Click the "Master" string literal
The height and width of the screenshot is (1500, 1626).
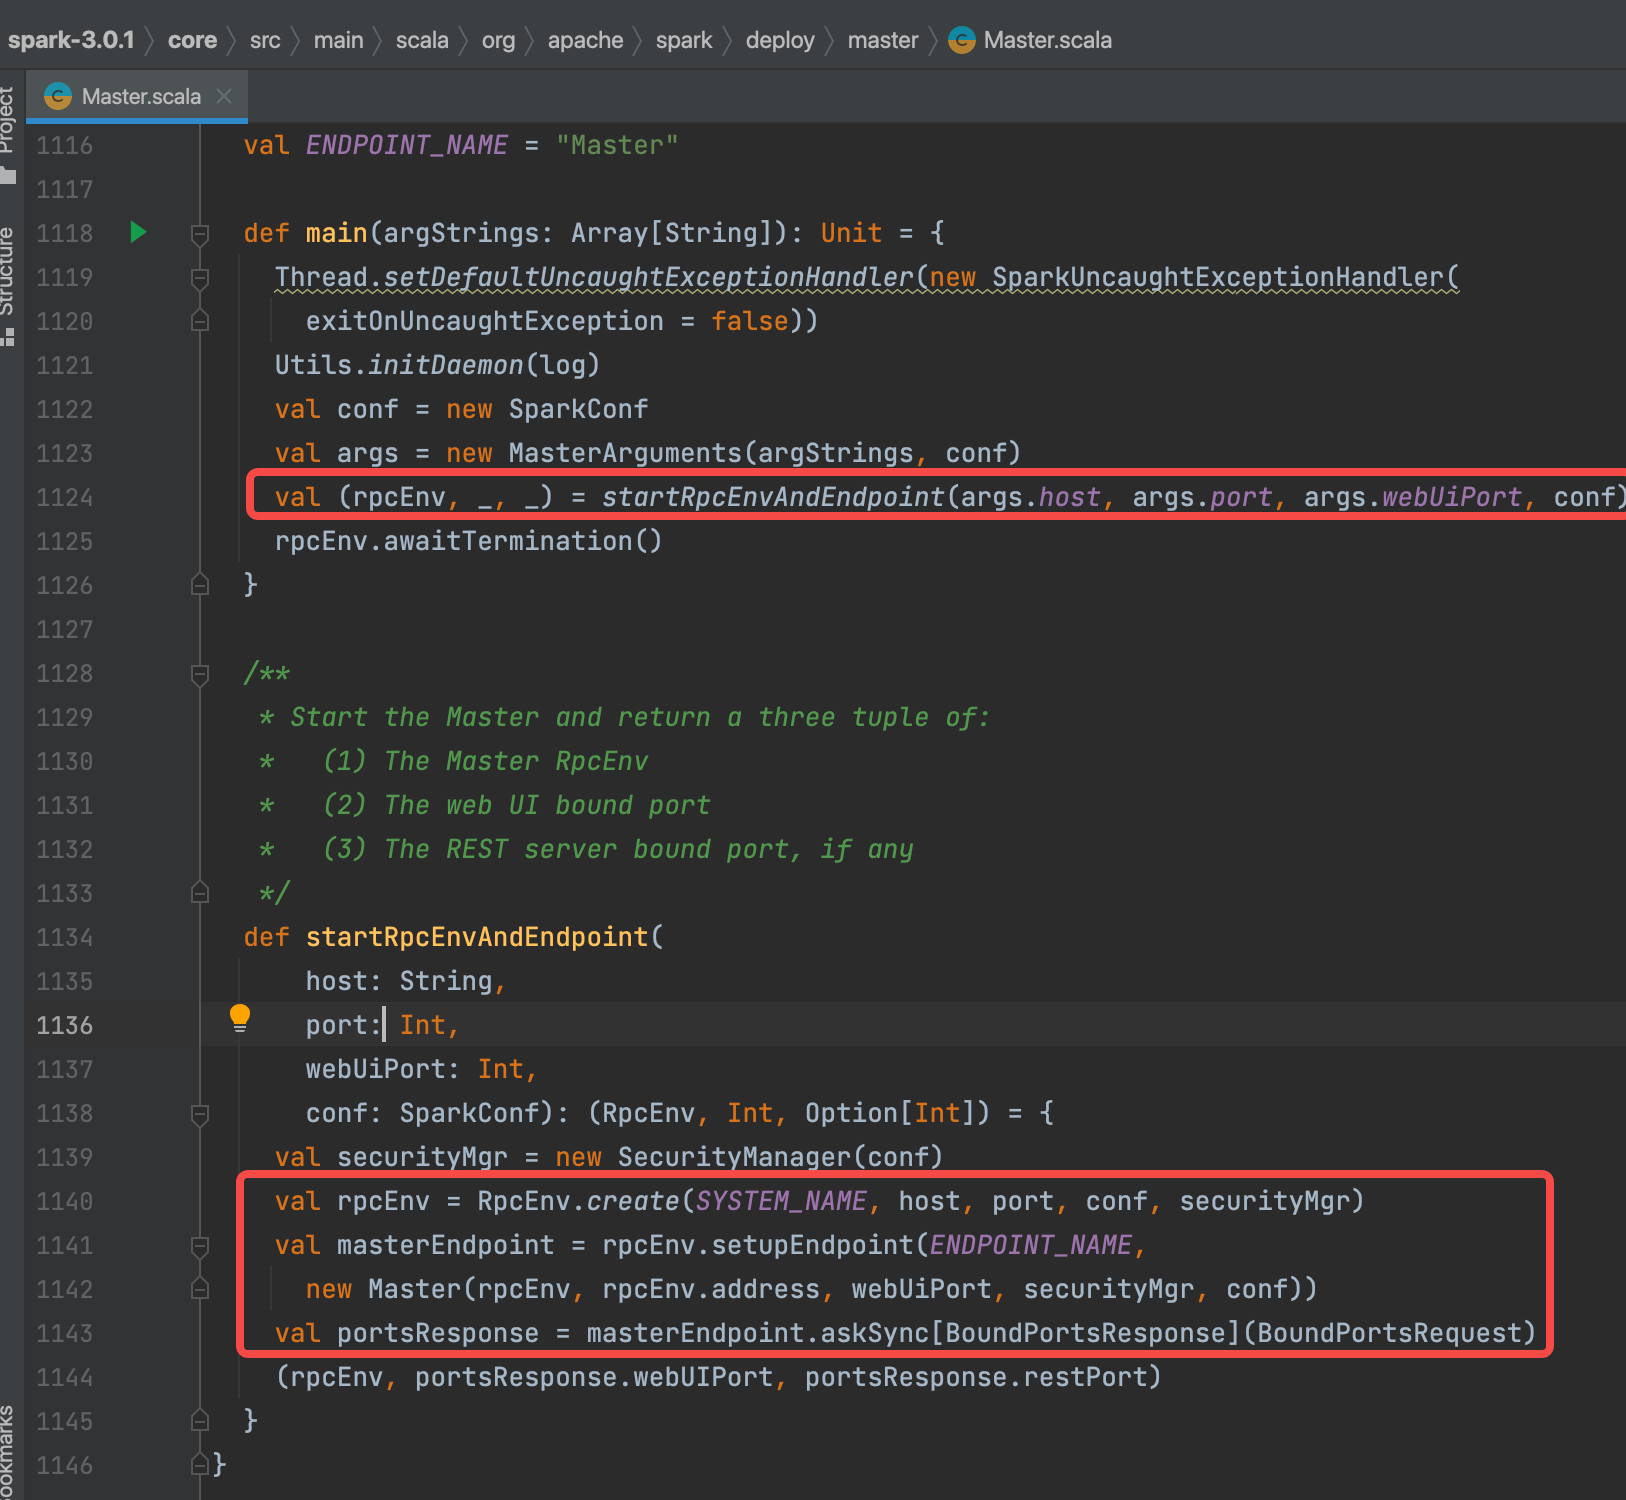tap(618, 145)
